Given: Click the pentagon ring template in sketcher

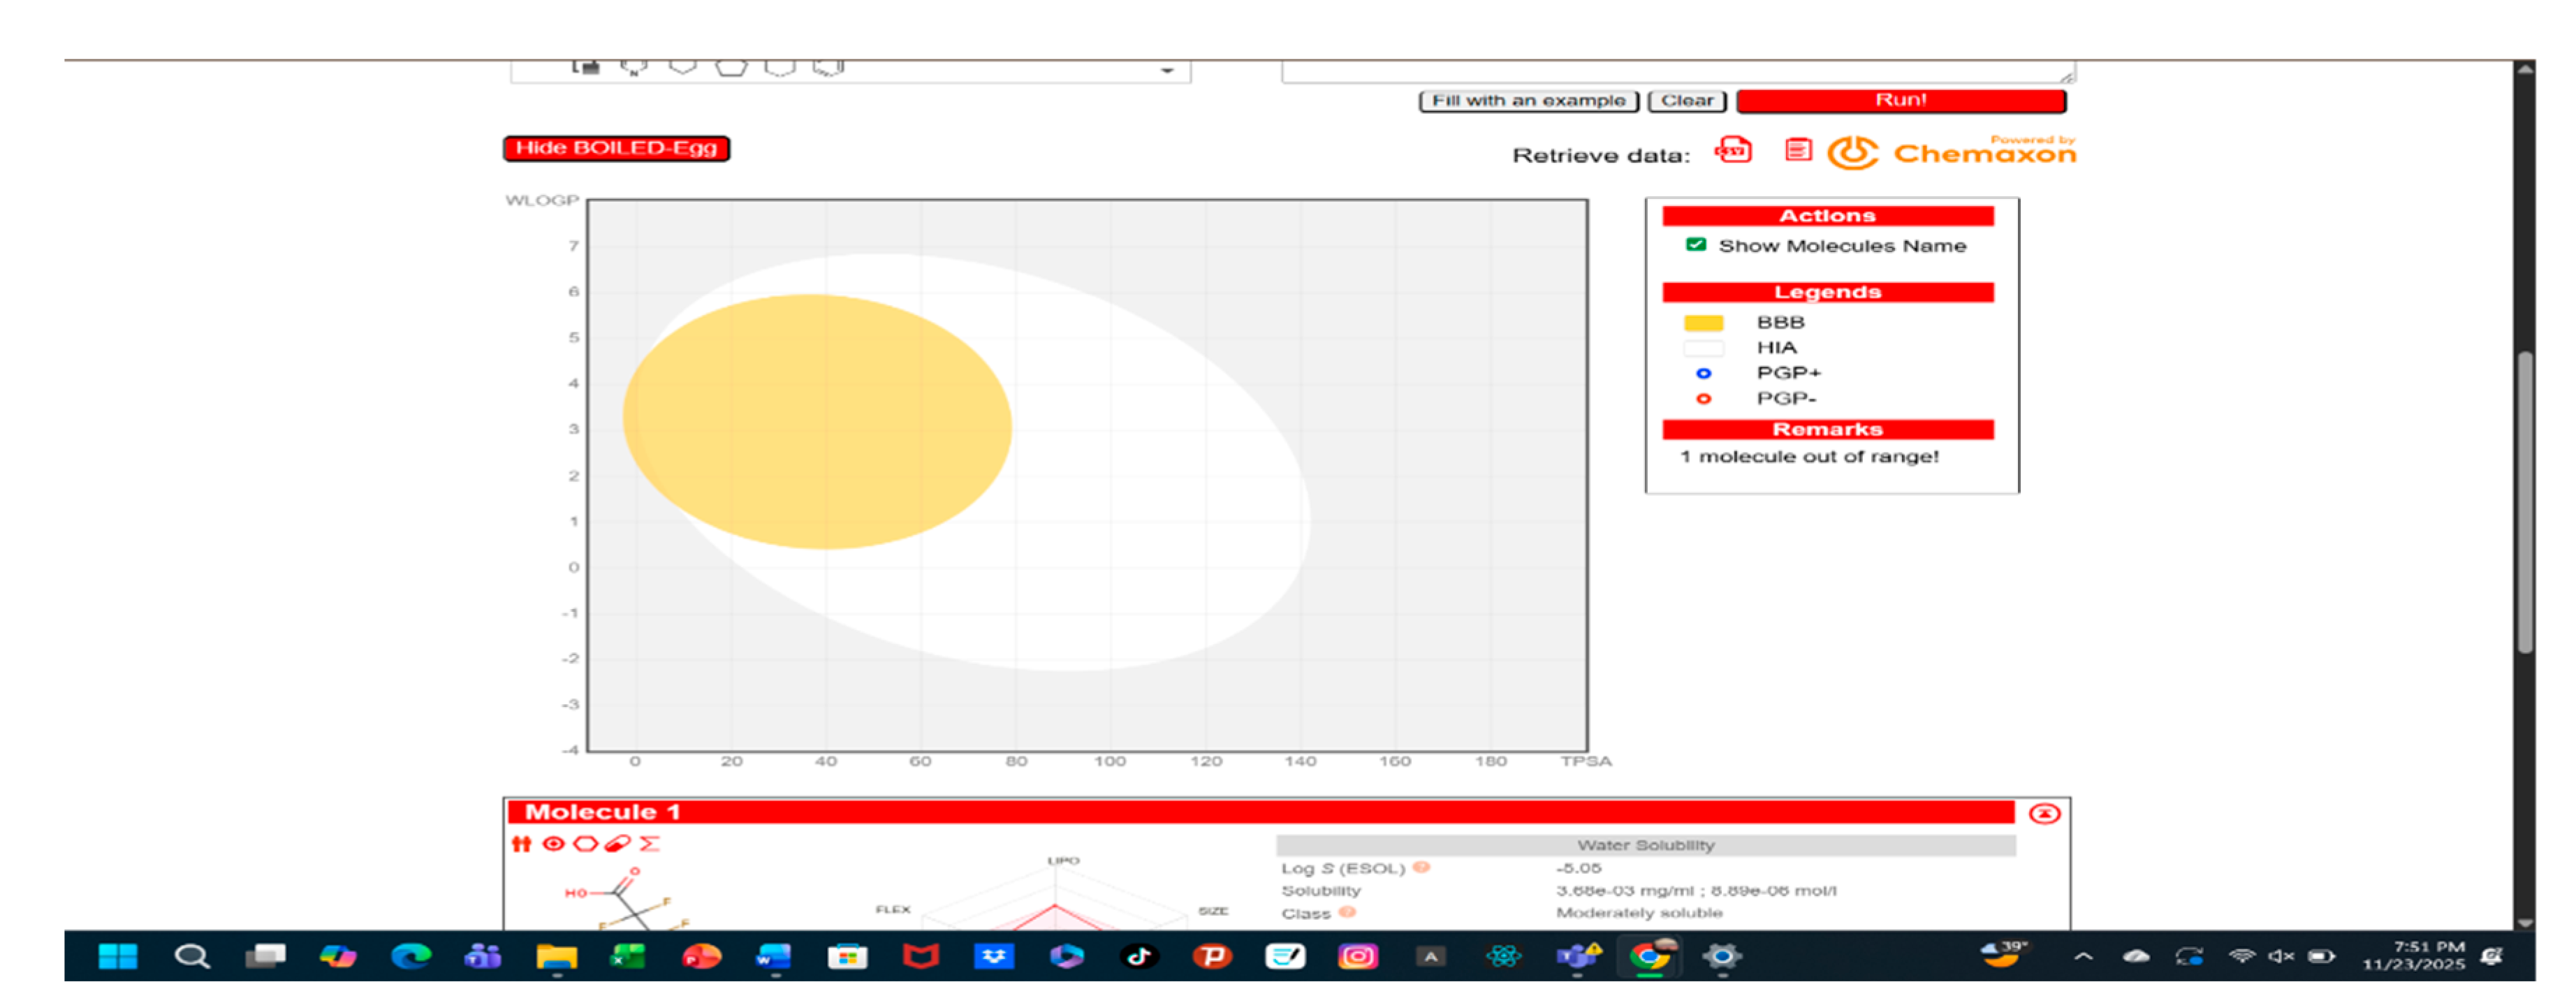Looking at the screenshot, I should pos(731,67).
